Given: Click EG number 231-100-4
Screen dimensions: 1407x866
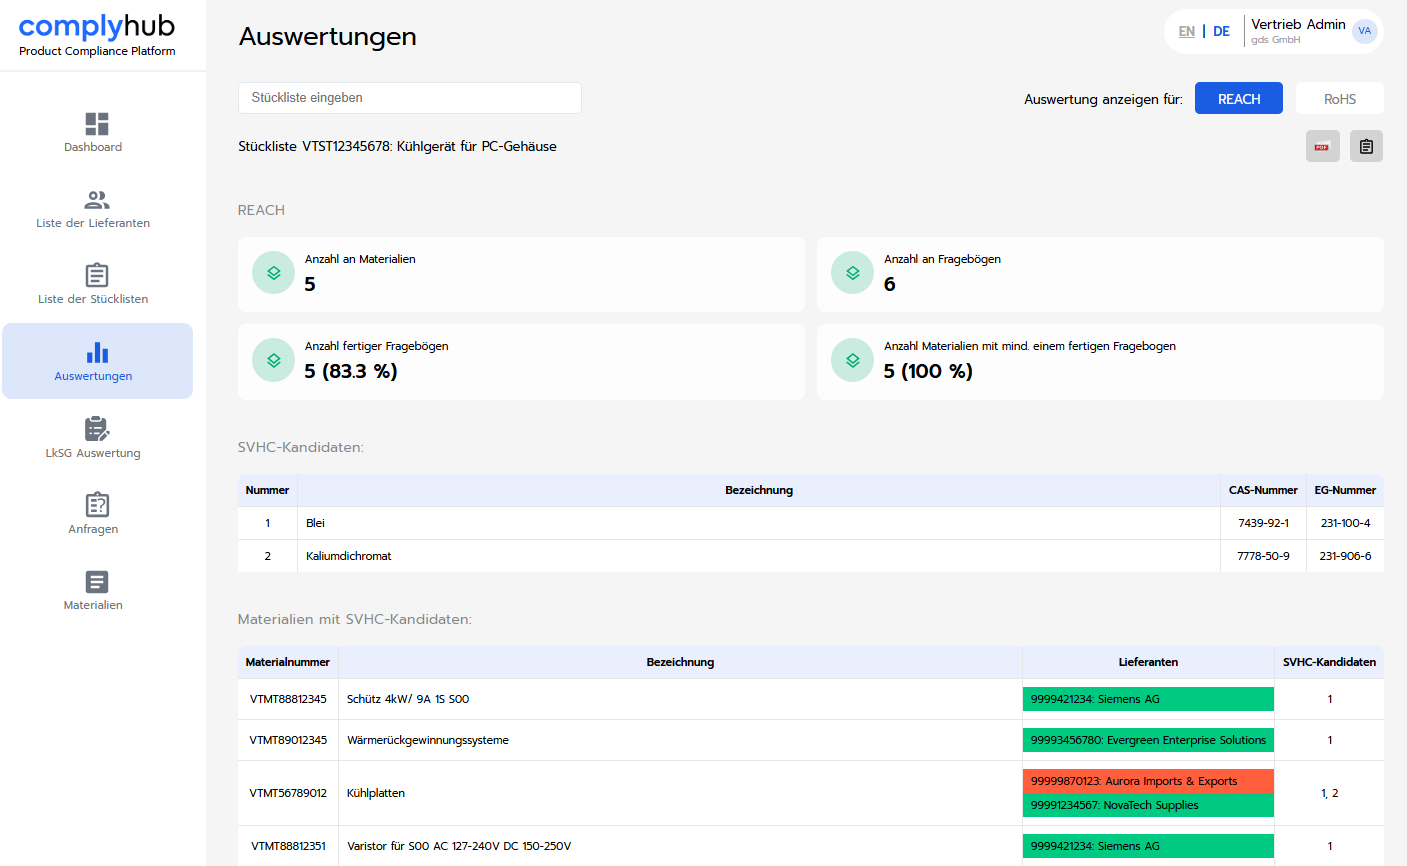Looking at the screenshot, I should coord(1345,523).
